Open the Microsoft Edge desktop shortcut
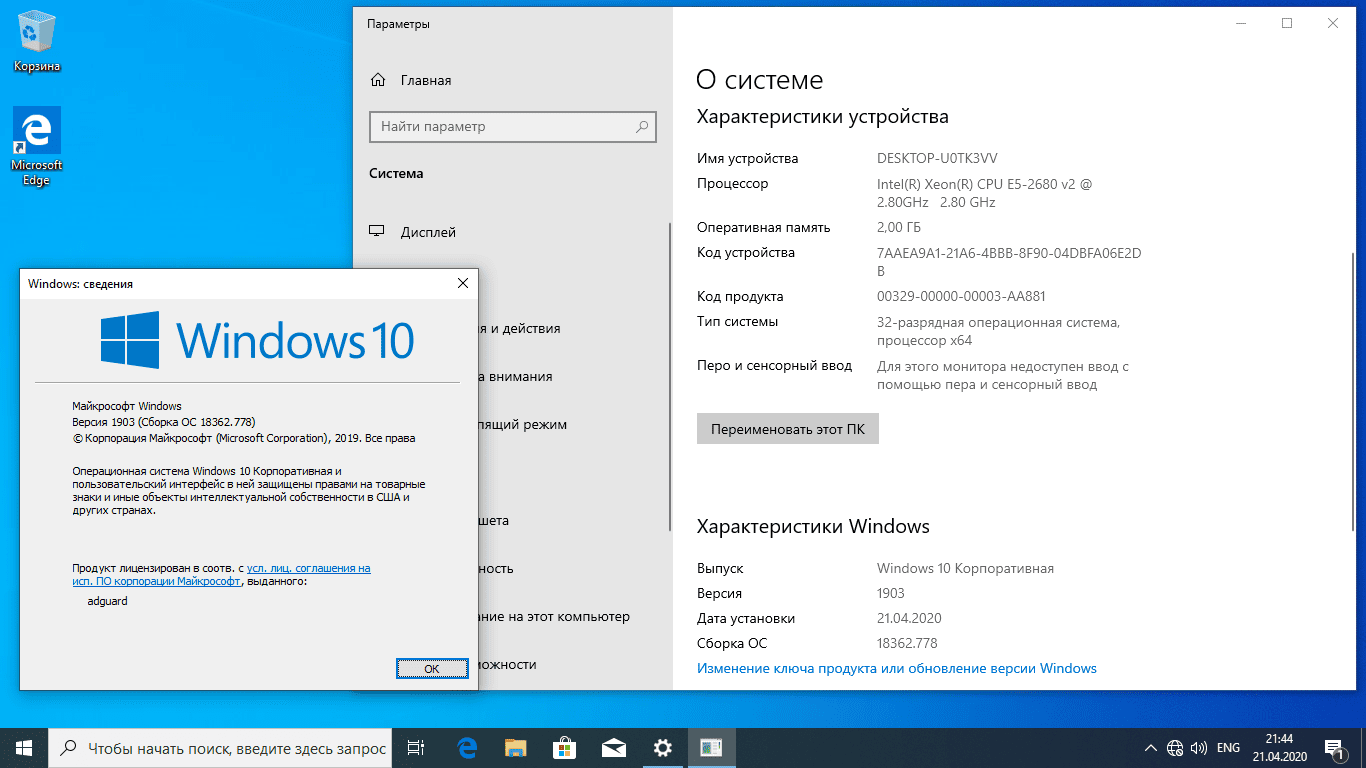Image resolution: width=1366 pixels, height=768 pixels. (37, 147)
